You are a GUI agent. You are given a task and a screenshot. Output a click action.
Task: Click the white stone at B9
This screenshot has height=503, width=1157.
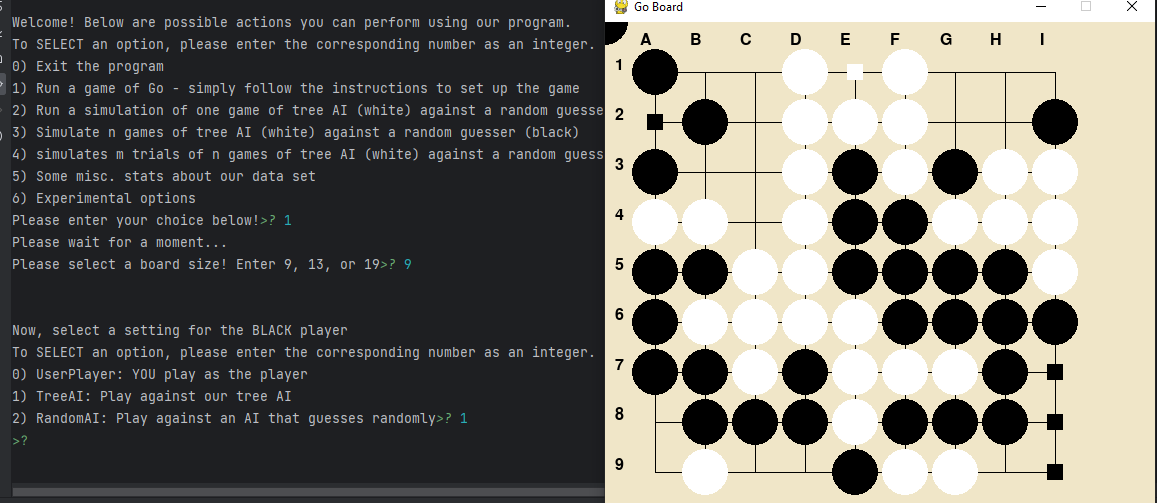705,471
